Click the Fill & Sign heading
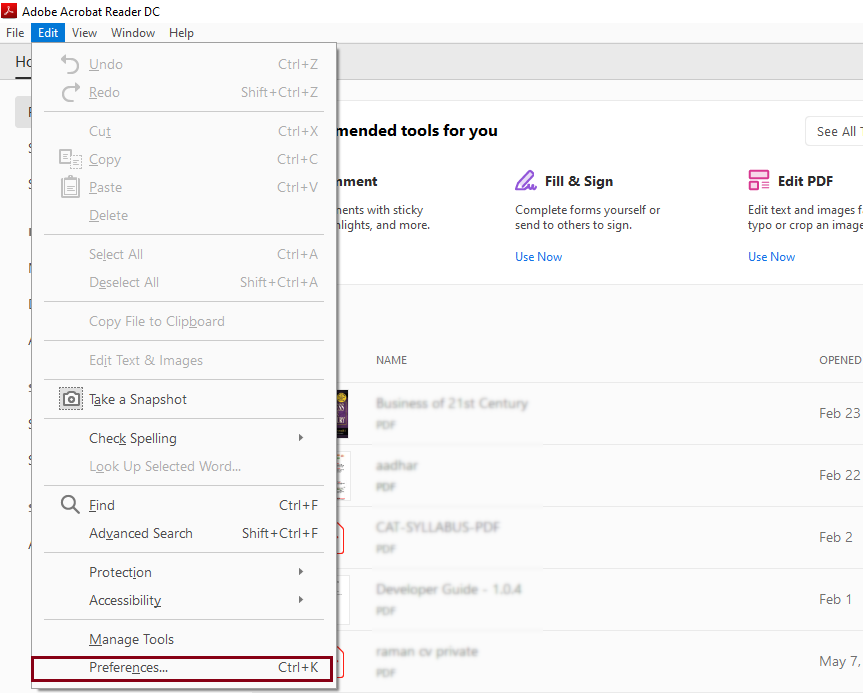The width and height of the screenshot is (863, 693). tap(579, 181)
